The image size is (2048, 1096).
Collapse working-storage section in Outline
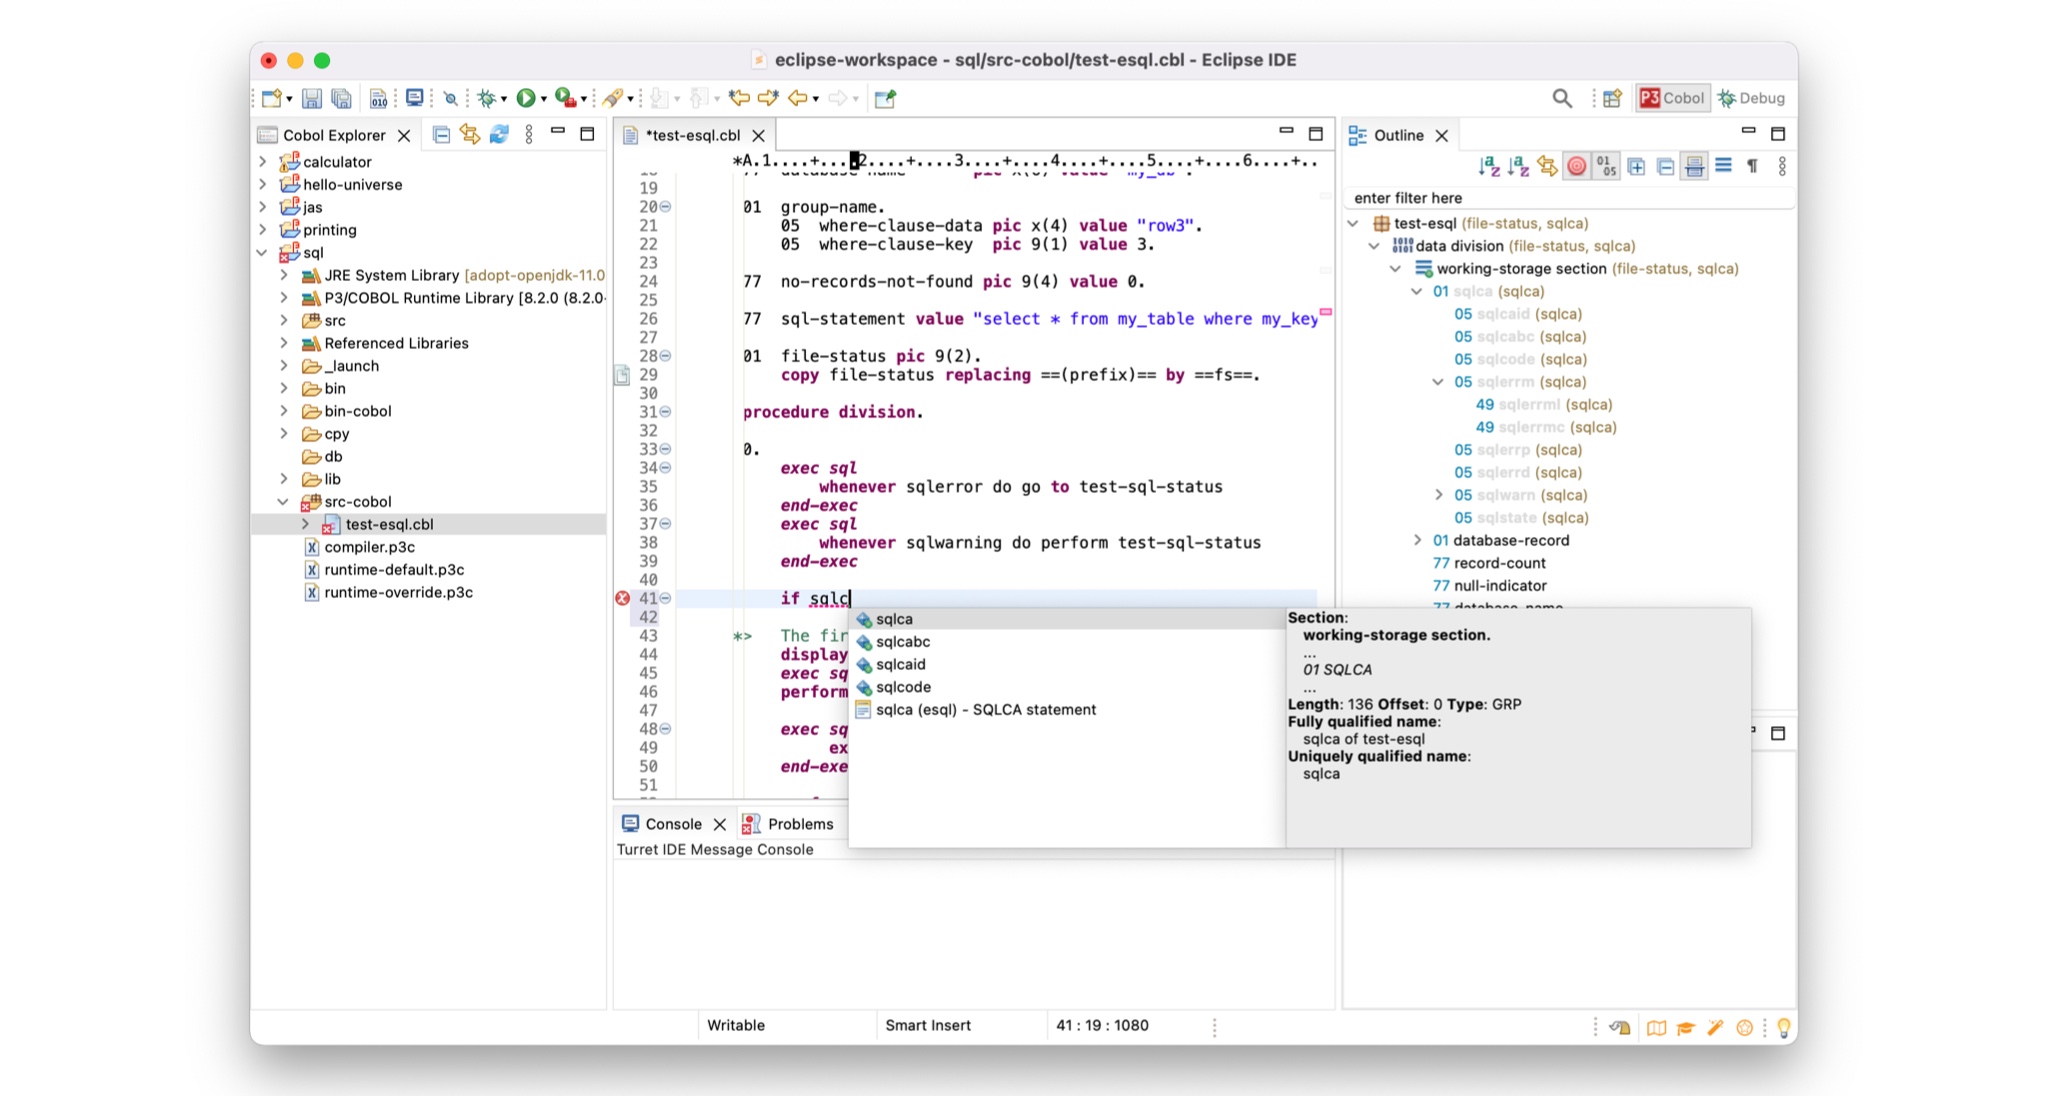pyautogui.click(x=1396, y=268)
